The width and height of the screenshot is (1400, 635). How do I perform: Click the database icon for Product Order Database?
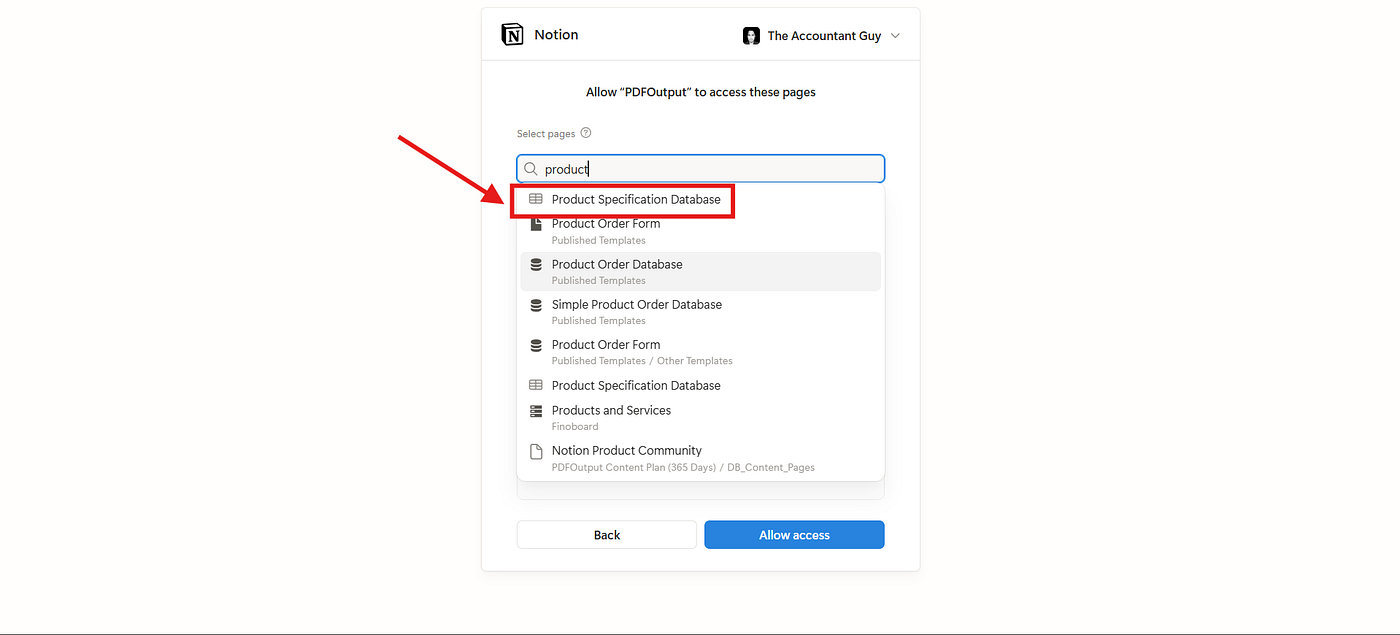tap(536, 265)
